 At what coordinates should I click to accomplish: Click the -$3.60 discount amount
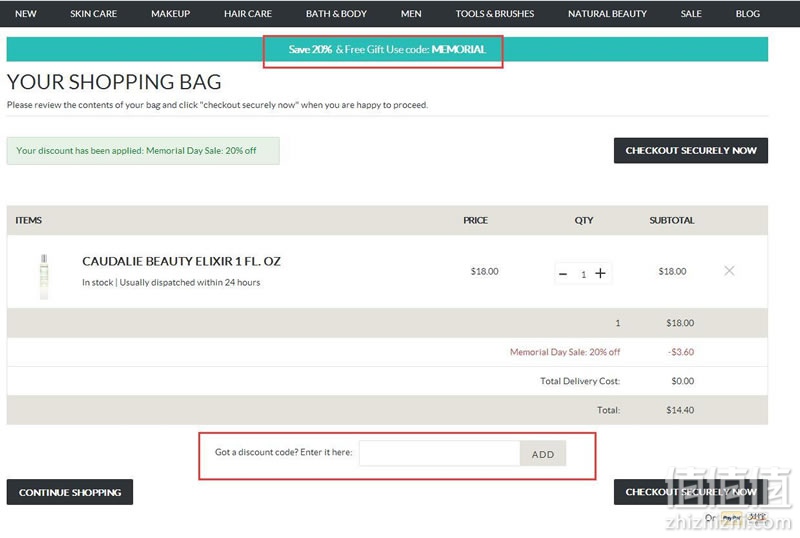click(x=681, y=352)
